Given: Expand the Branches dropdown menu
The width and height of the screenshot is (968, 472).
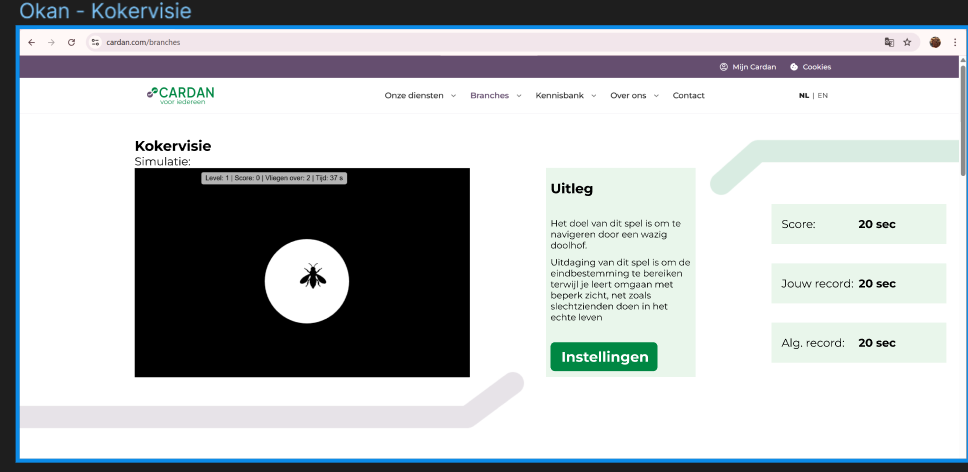Looking at the screenshot, I should pyautogui.click(x=495, y=96).
